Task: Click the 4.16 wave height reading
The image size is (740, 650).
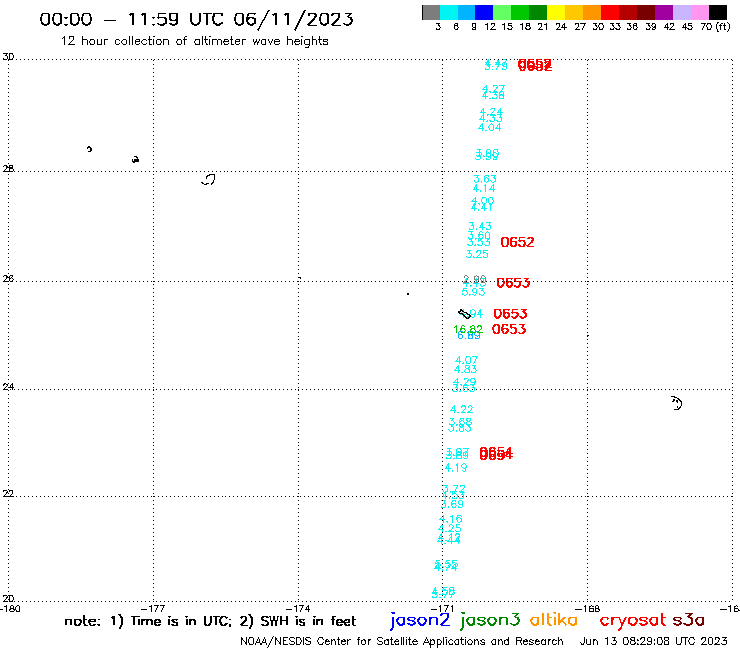Action: [451, 519]
